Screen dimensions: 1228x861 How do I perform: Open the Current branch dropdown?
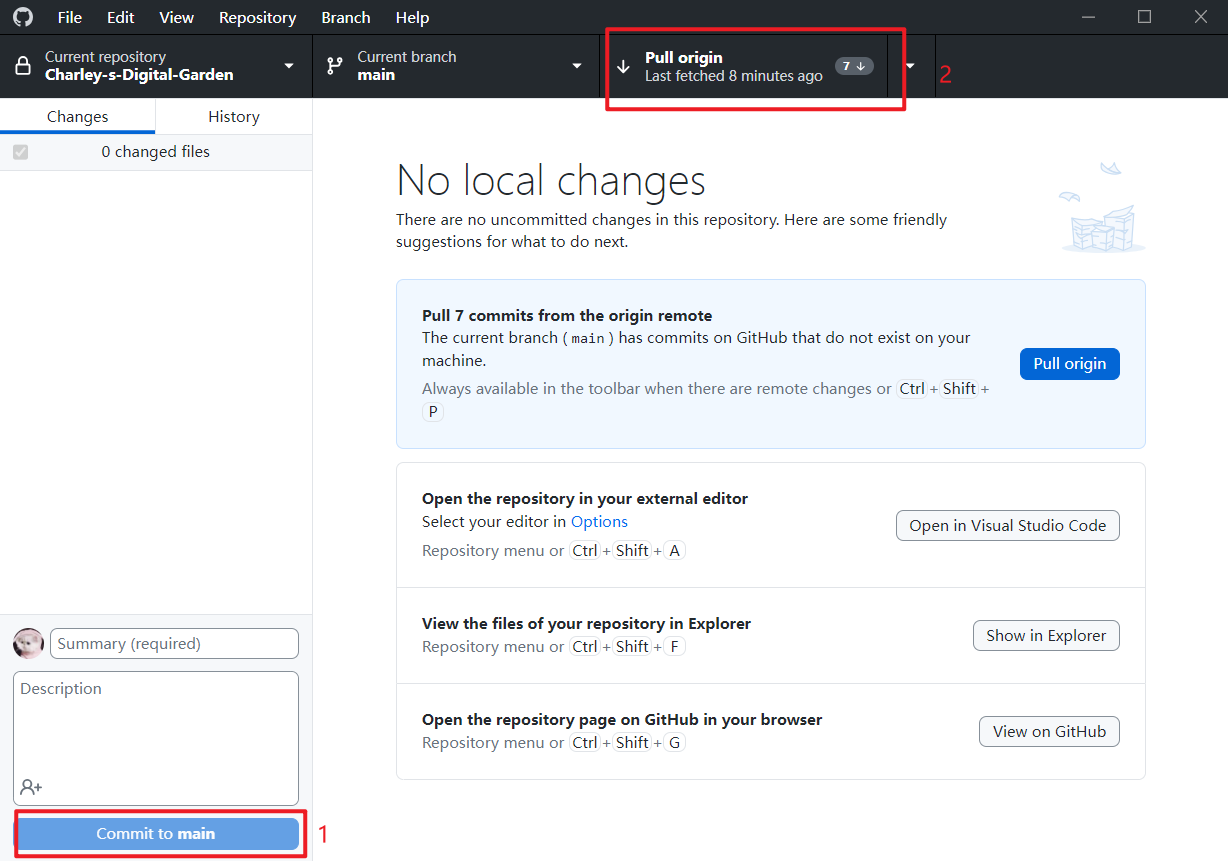click(x=576, y=66)
